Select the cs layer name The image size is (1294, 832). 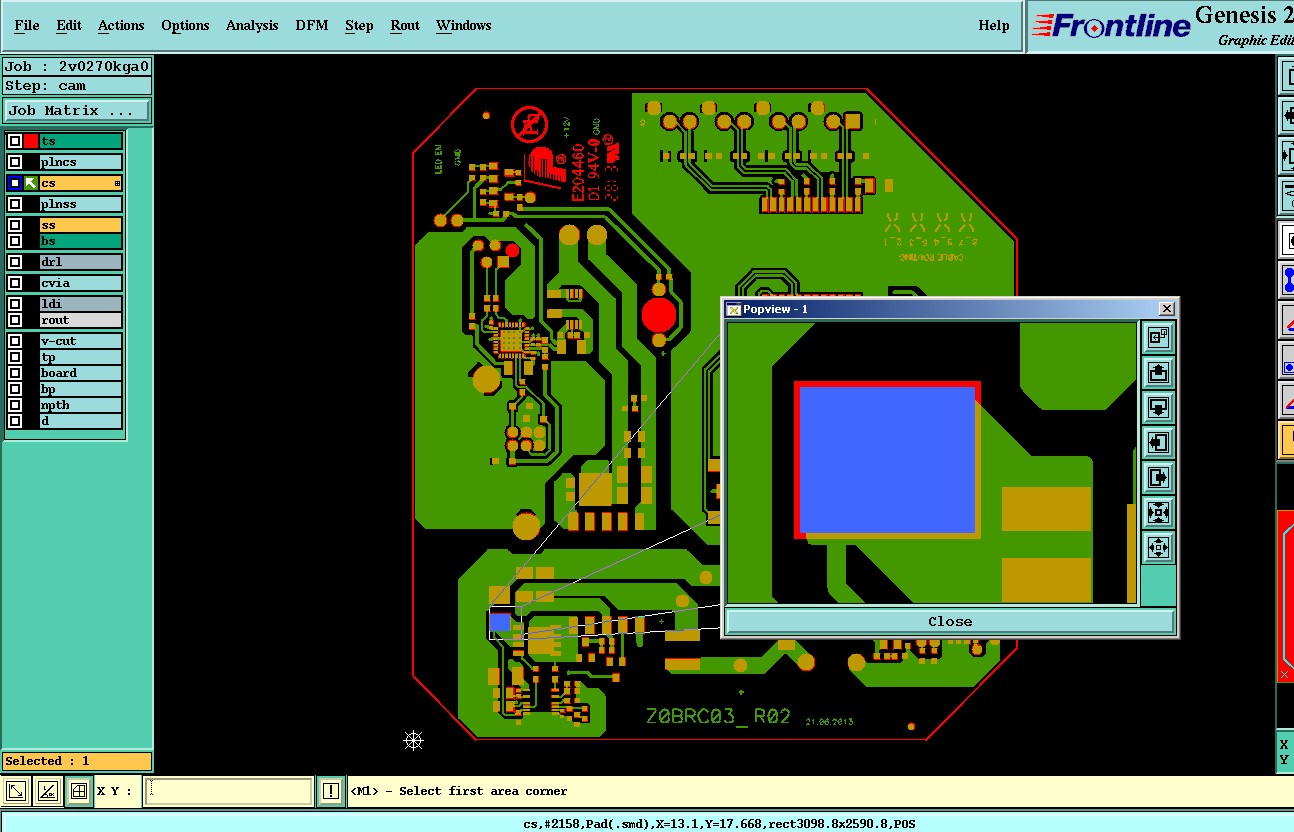point(81,183)
